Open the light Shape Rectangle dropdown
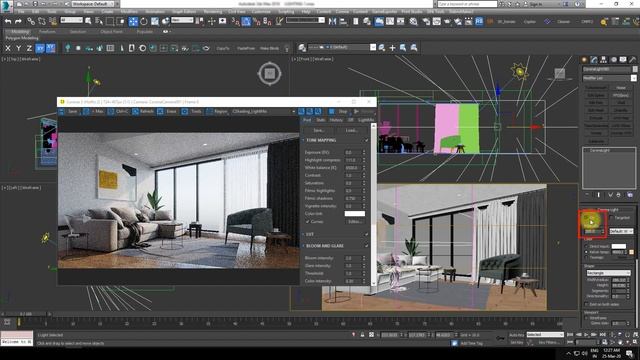 point(608,273)
